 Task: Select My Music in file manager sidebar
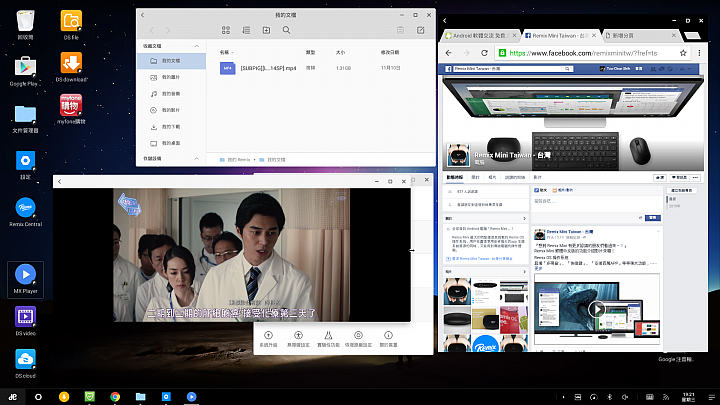(171, 94)
